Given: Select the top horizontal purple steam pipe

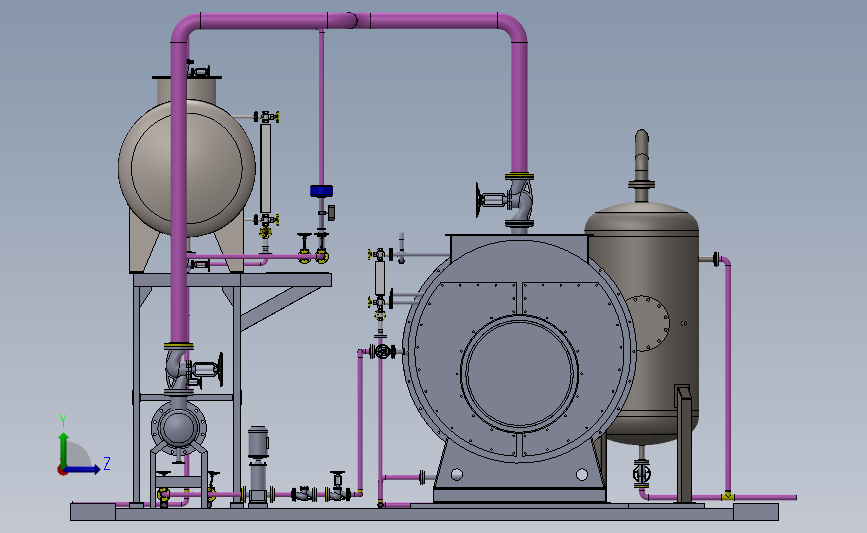Looking at the screenshot, I should pos(348,21).
